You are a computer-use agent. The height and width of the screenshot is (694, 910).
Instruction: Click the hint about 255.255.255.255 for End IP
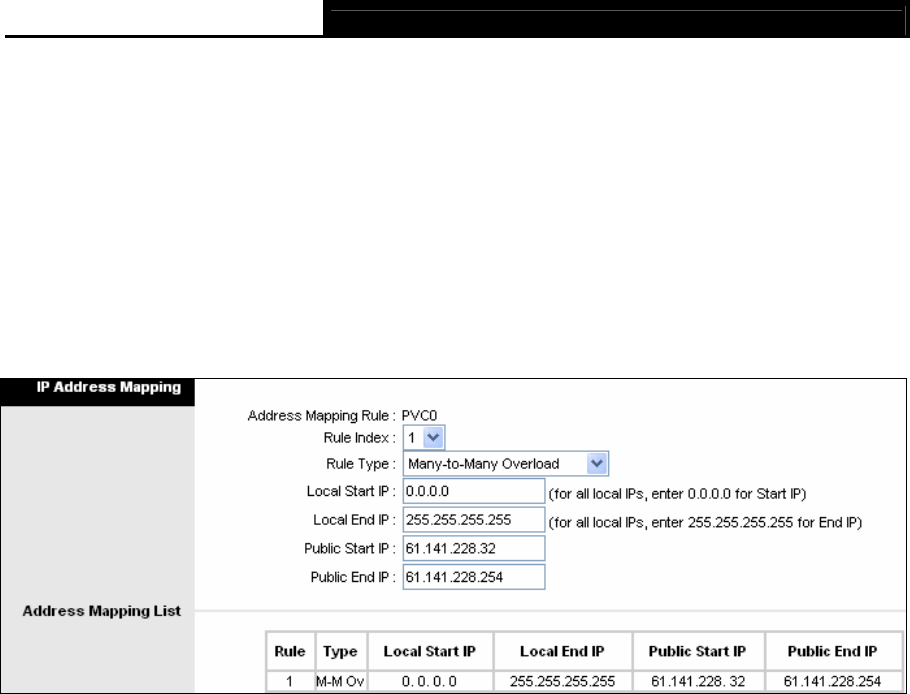pyautogui.click(x=705, y=522)
